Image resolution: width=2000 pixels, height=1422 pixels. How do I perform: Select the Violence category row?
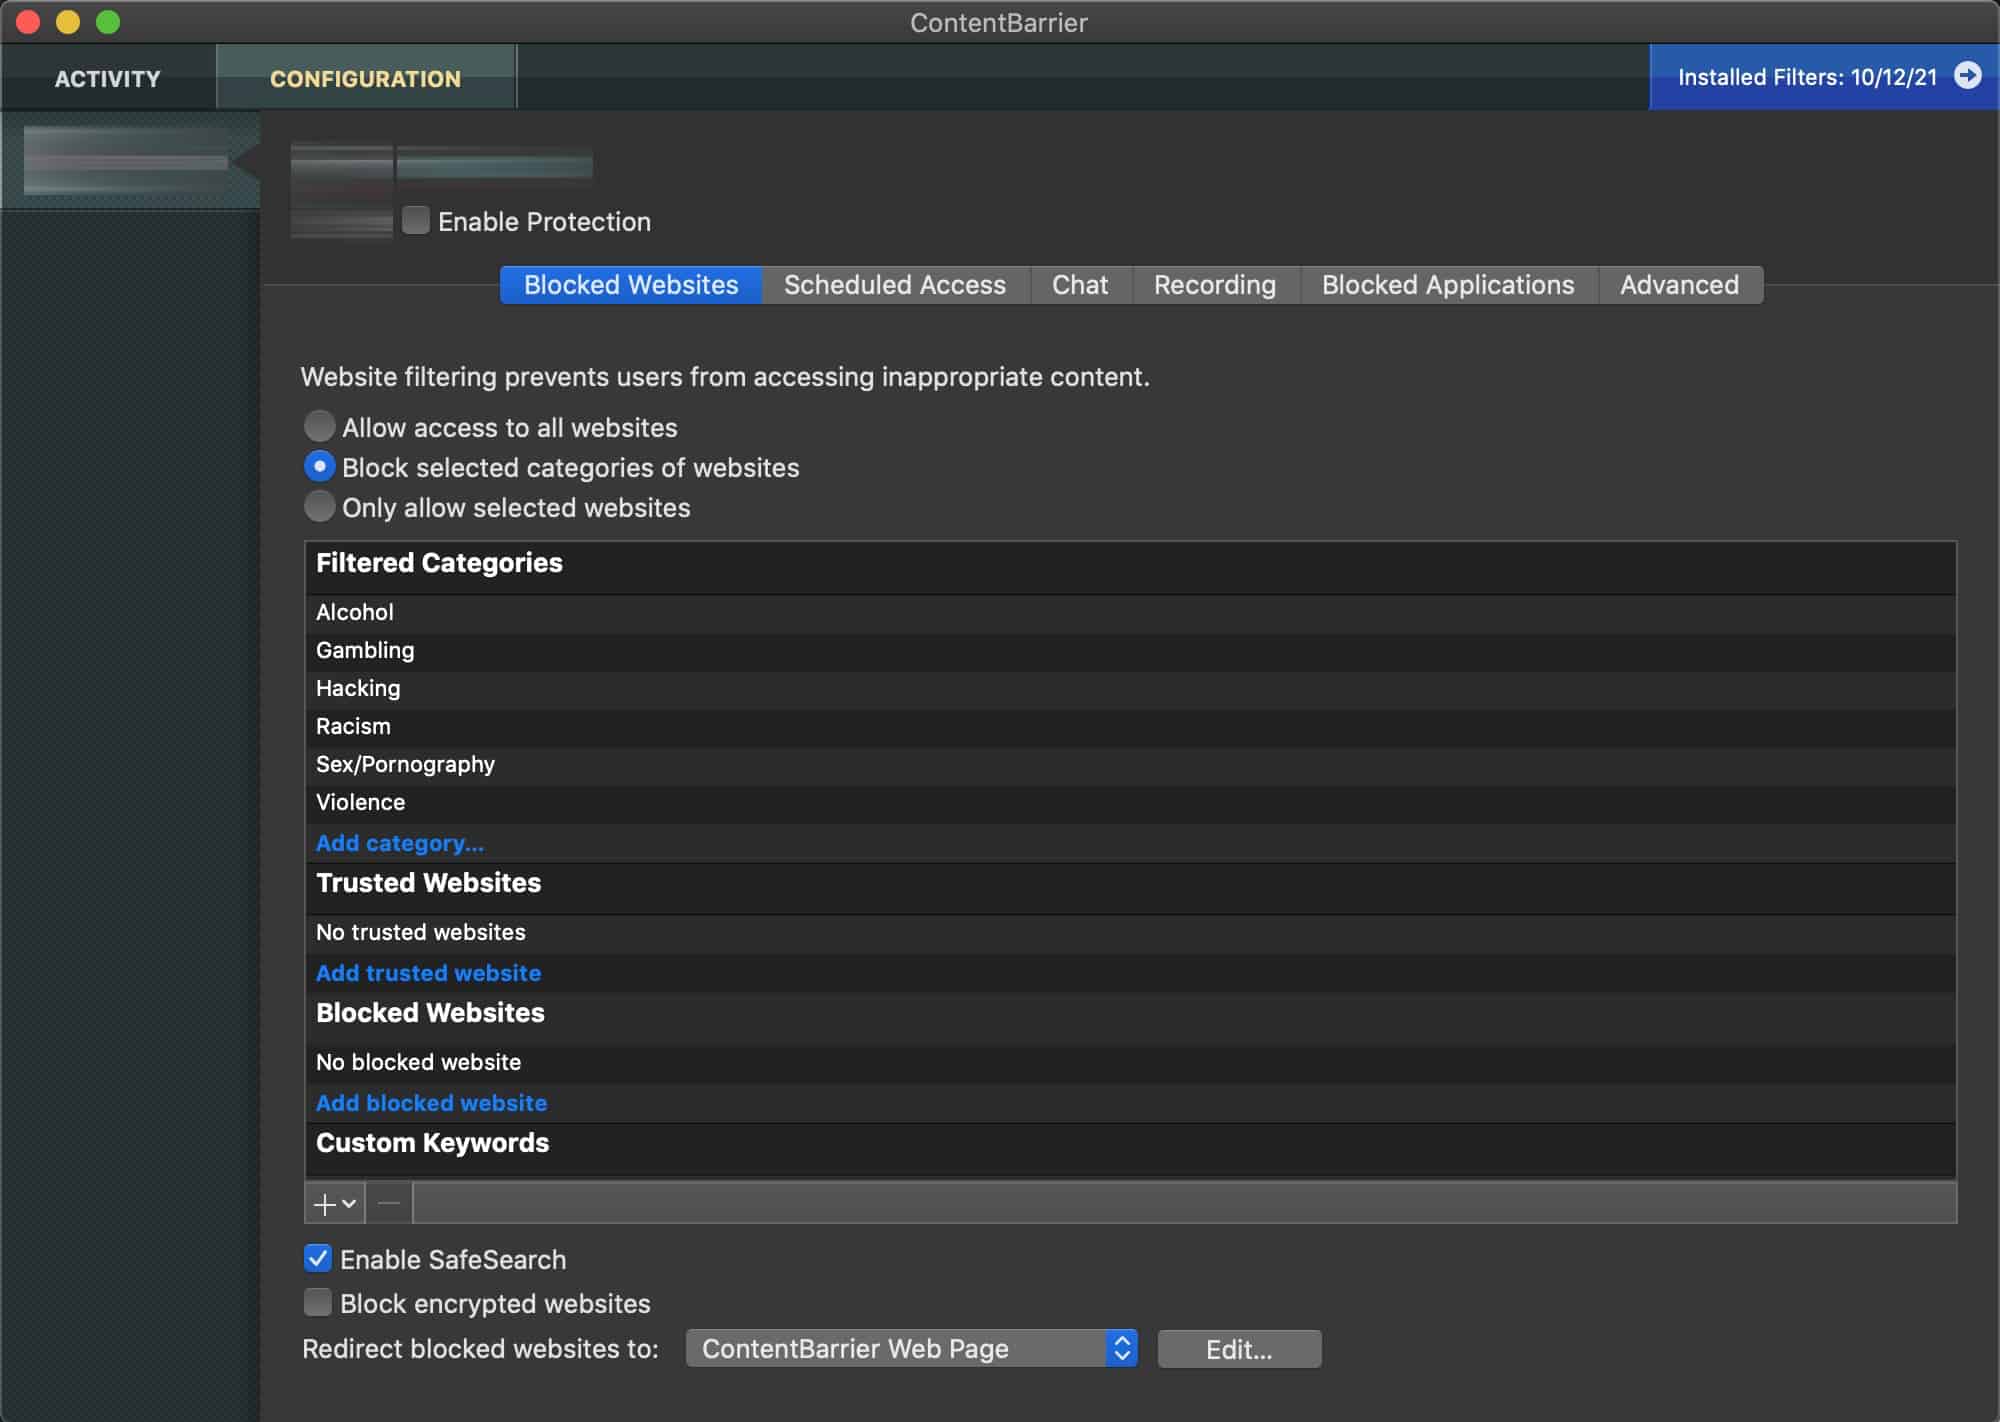[1130, 802]
